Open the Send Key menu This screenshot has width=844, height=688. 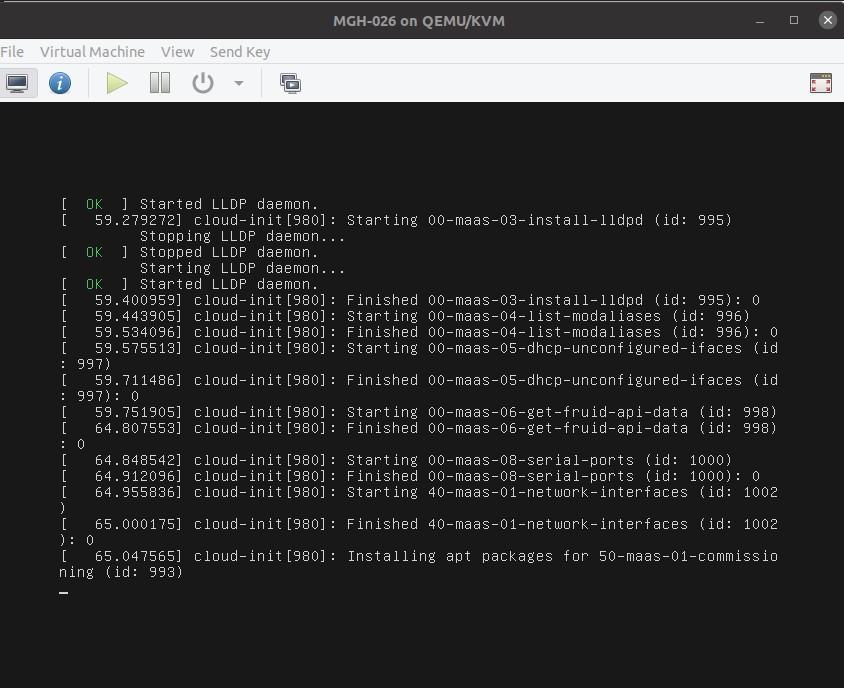pos(240,52)
